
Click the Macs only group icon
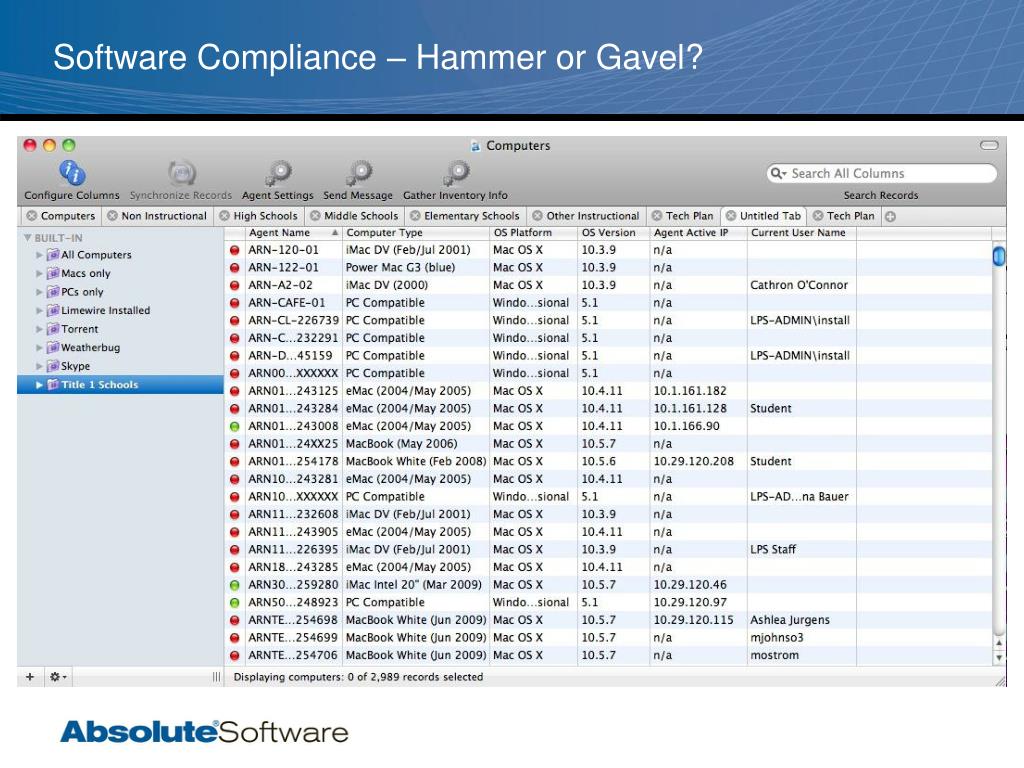(53, 273)
